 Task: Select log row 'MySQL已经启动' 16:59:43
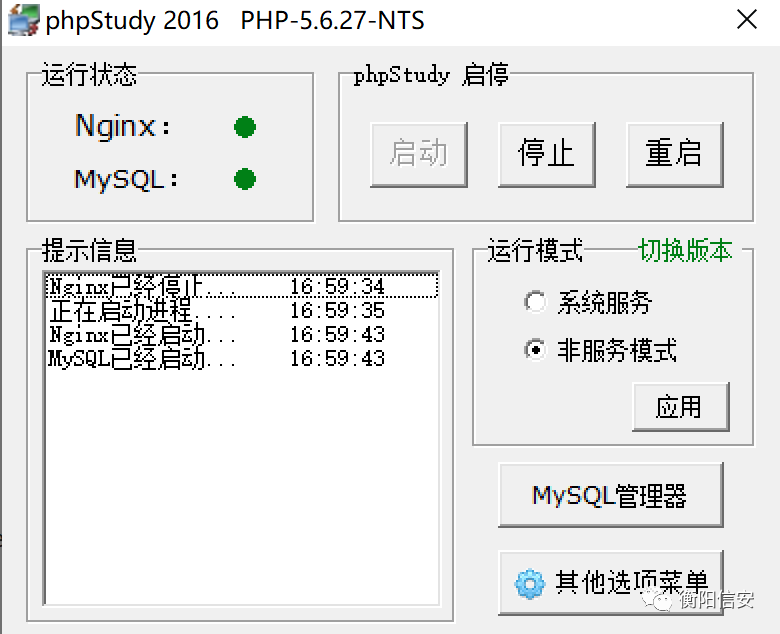pyautogui.click(x=242, y=358)
